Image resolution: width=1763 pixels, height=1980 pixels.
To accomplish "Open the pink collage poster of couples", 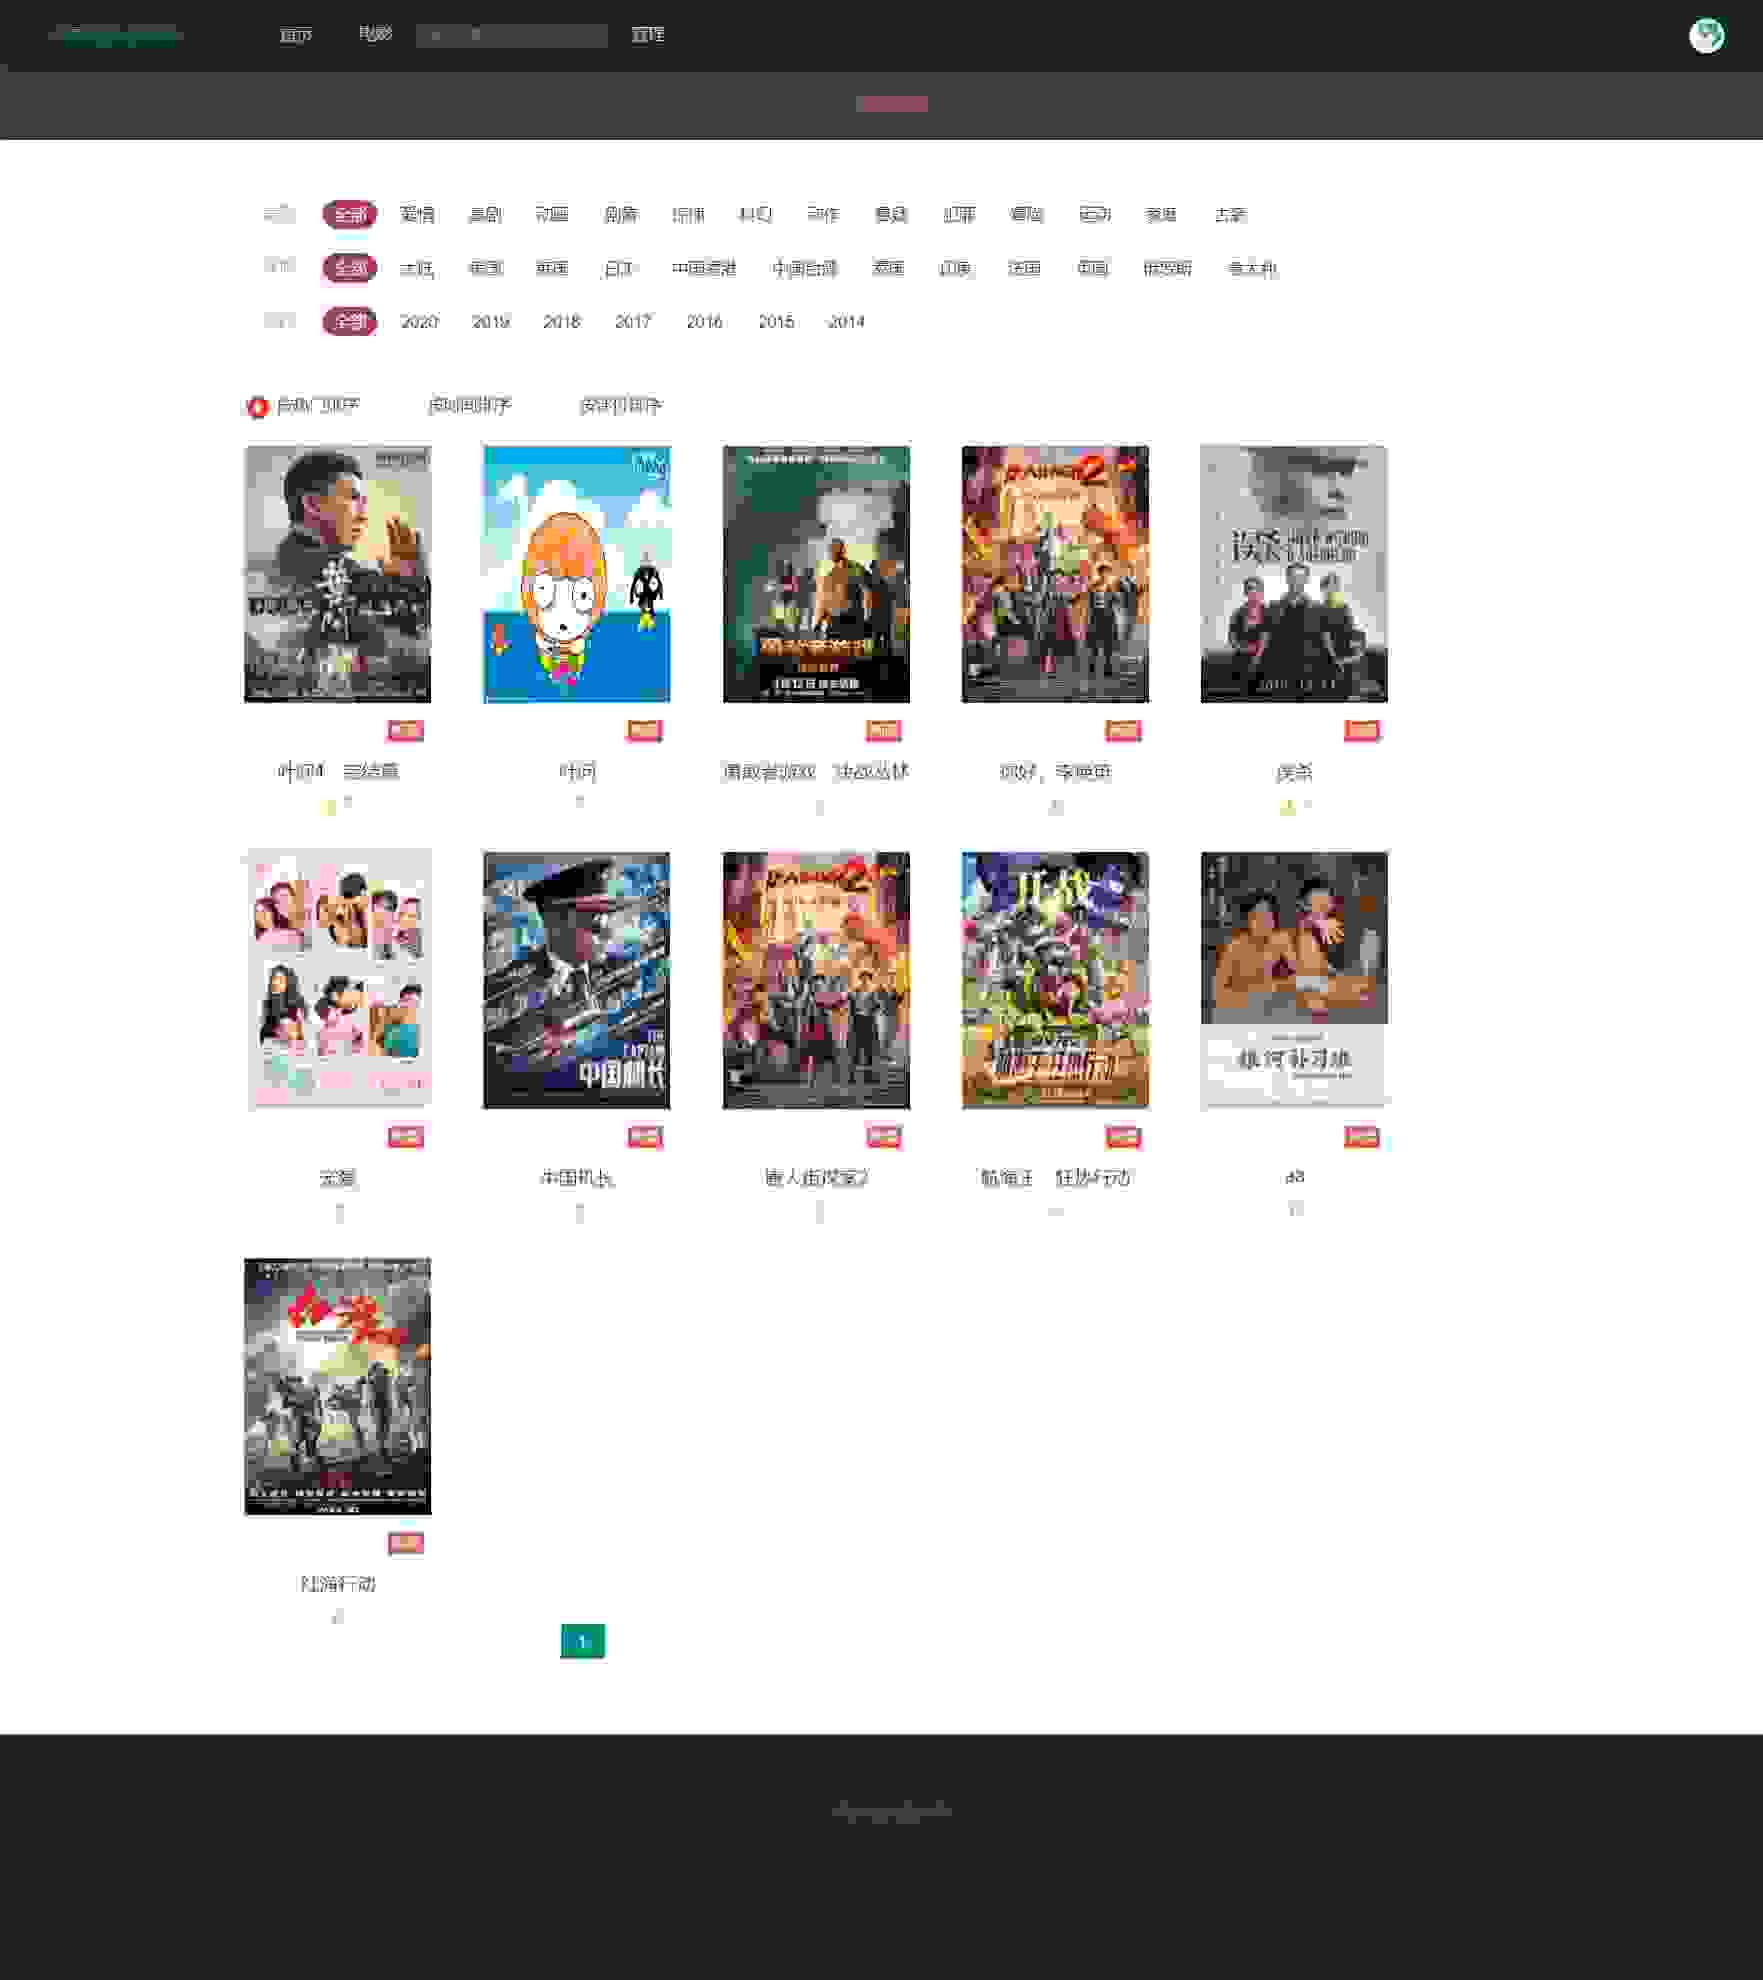I will pyautogui.click(x=338, y=980).
